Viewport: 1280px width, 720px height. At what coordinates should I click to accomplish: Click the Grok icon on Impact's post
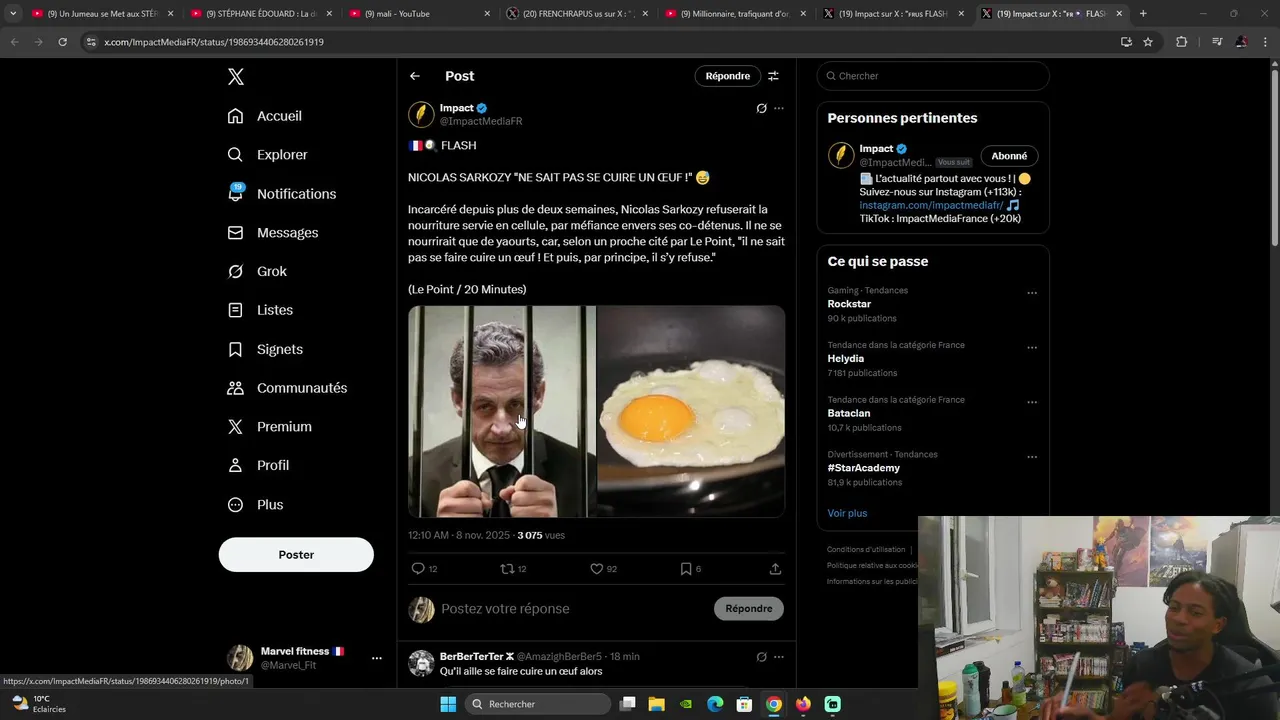761,108
